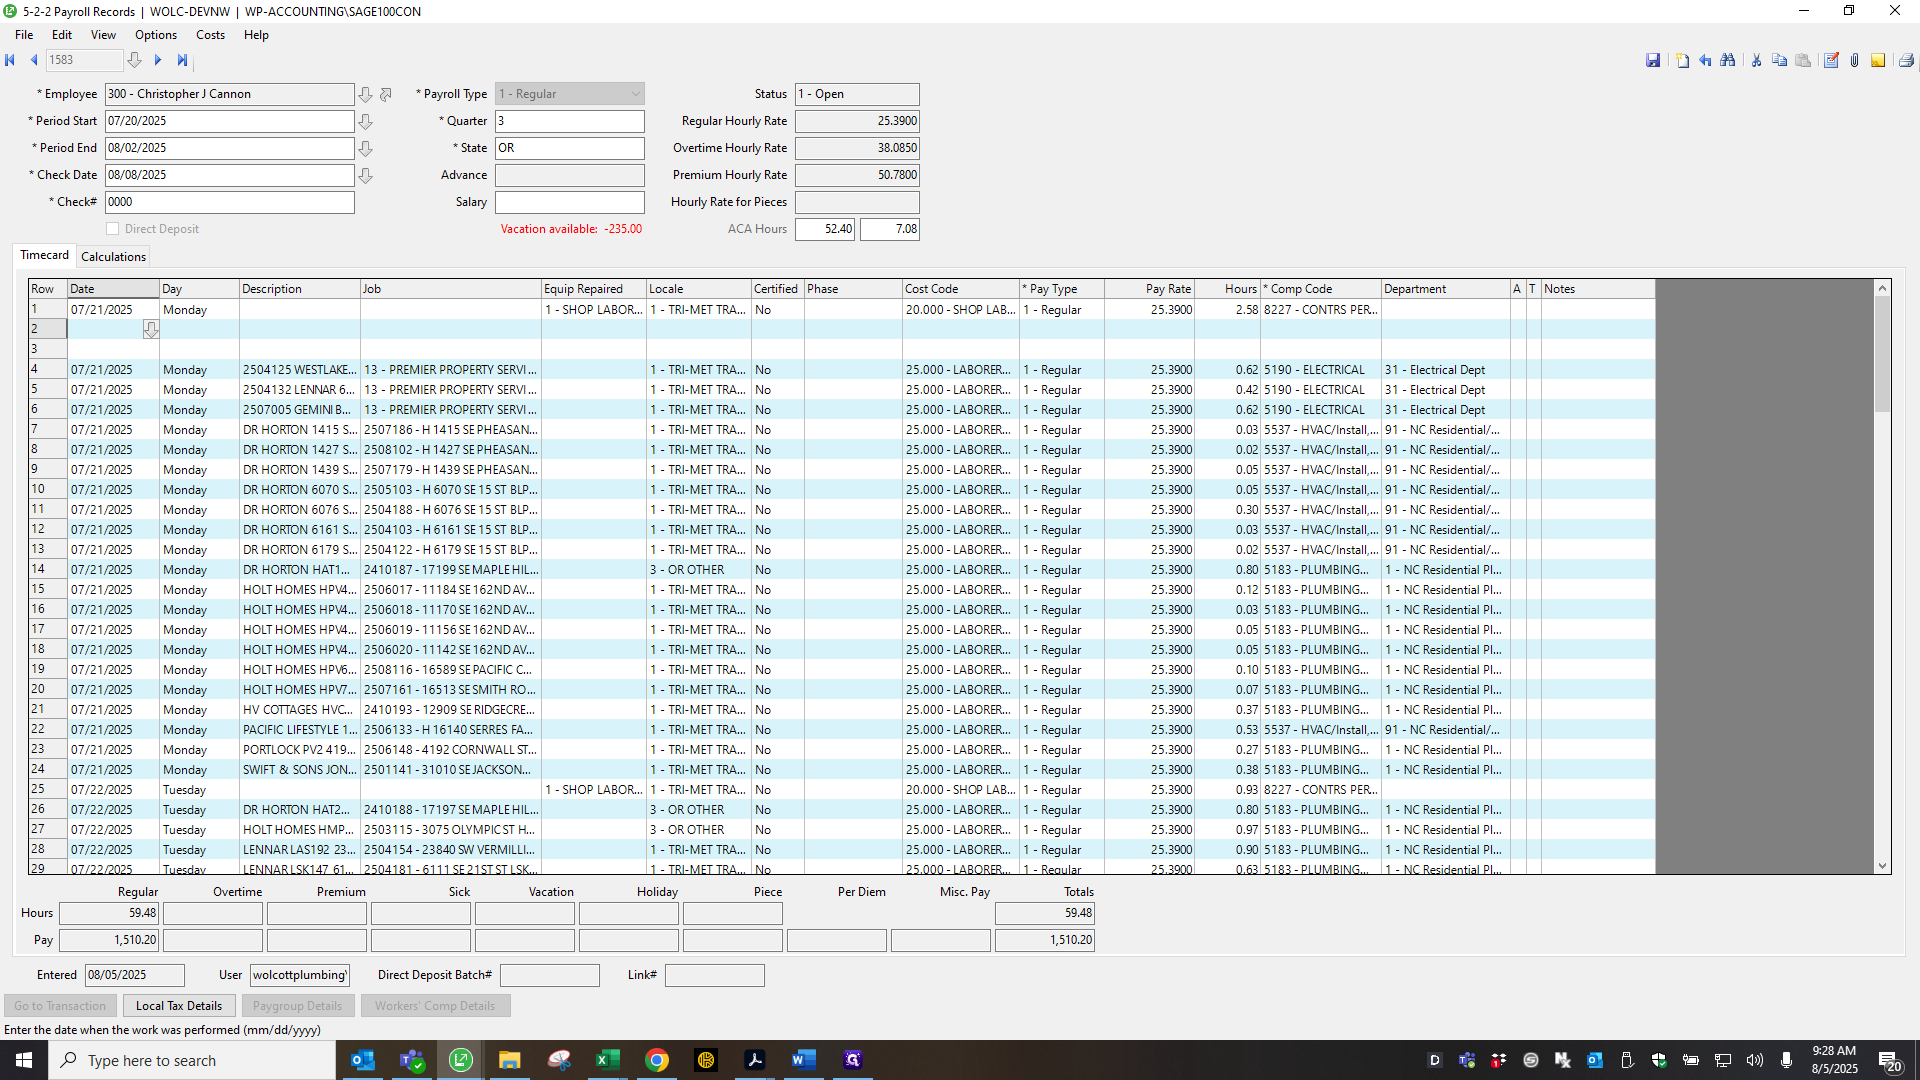
Task: Go to the next payroll record
Action: point(158,60)
